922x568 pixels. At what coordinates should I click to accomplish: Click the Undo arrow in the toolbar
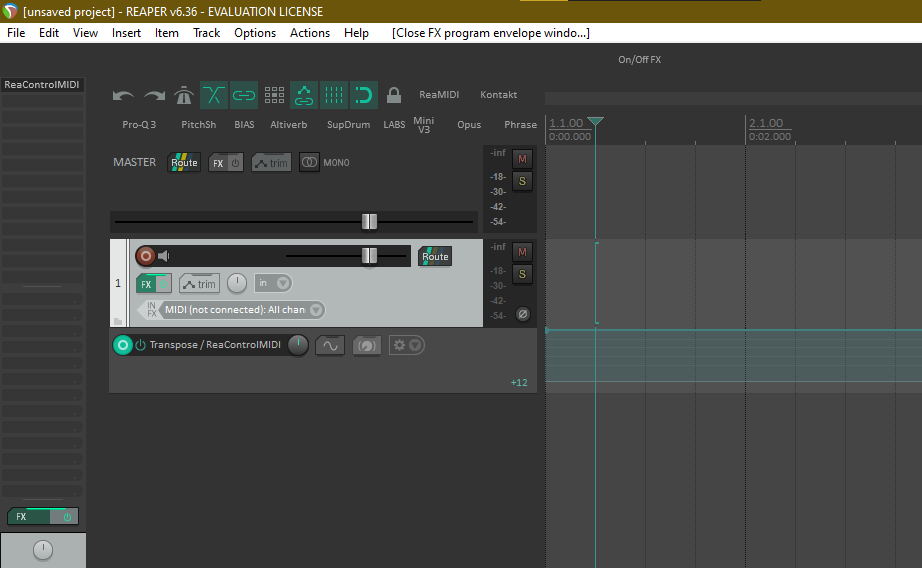[123, 95]
